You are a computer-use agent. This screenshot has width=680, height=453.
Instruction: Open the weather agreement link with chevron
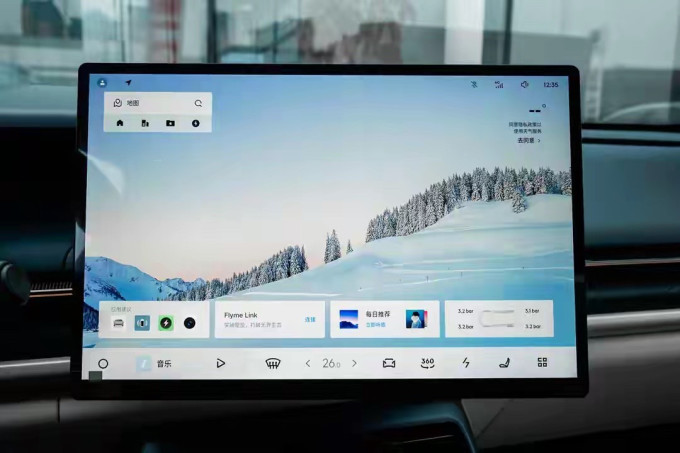529,140
